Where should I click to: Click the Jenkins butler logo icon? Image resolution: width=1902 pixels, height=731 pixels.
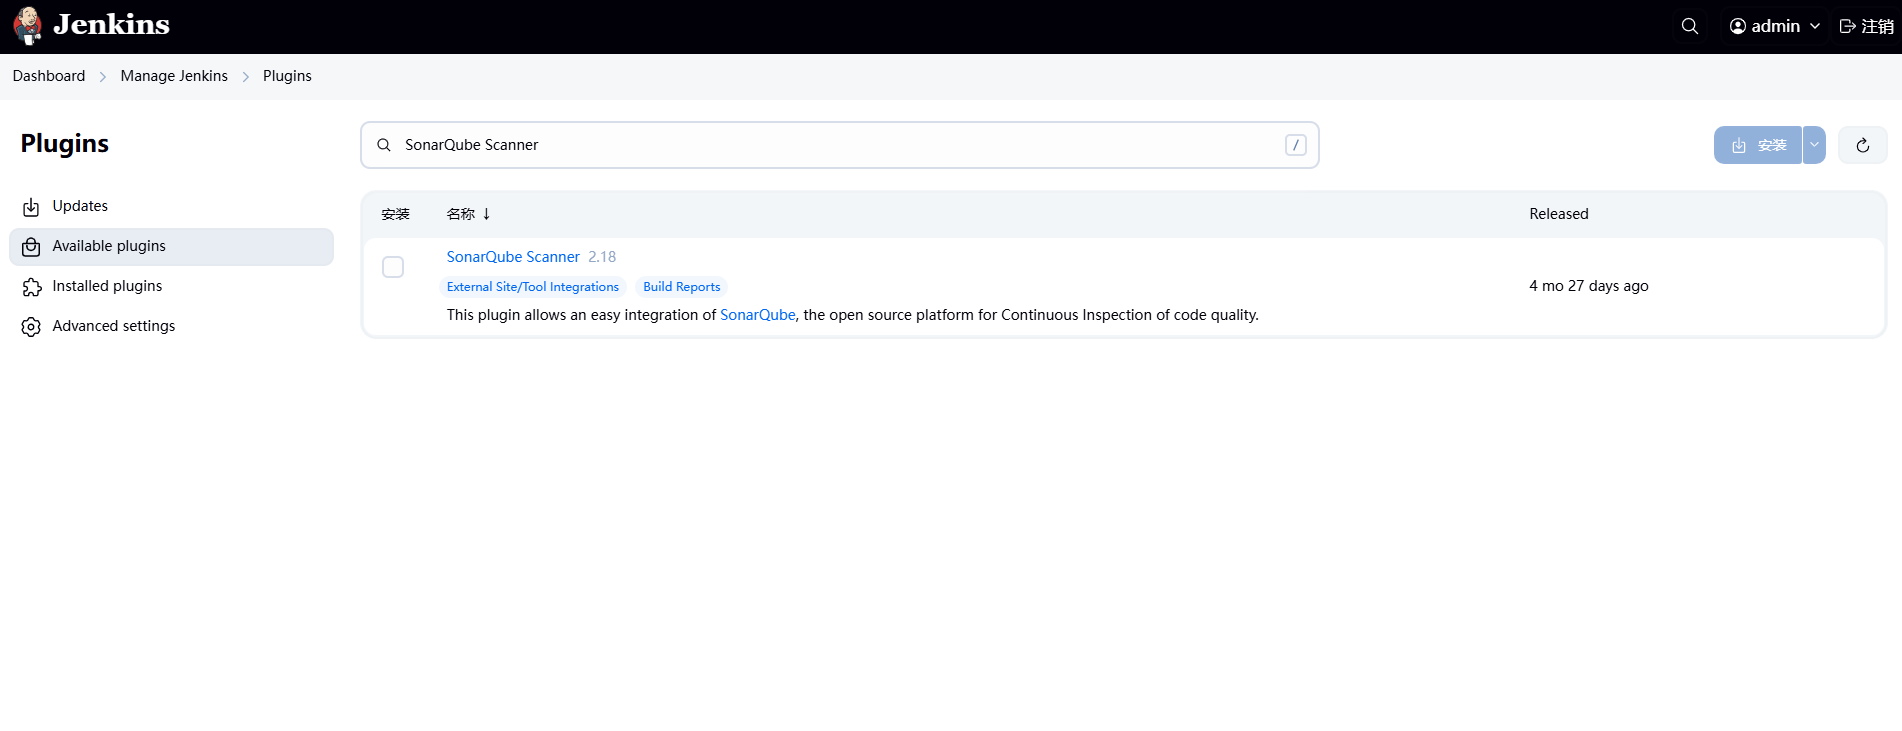point(28,26)
